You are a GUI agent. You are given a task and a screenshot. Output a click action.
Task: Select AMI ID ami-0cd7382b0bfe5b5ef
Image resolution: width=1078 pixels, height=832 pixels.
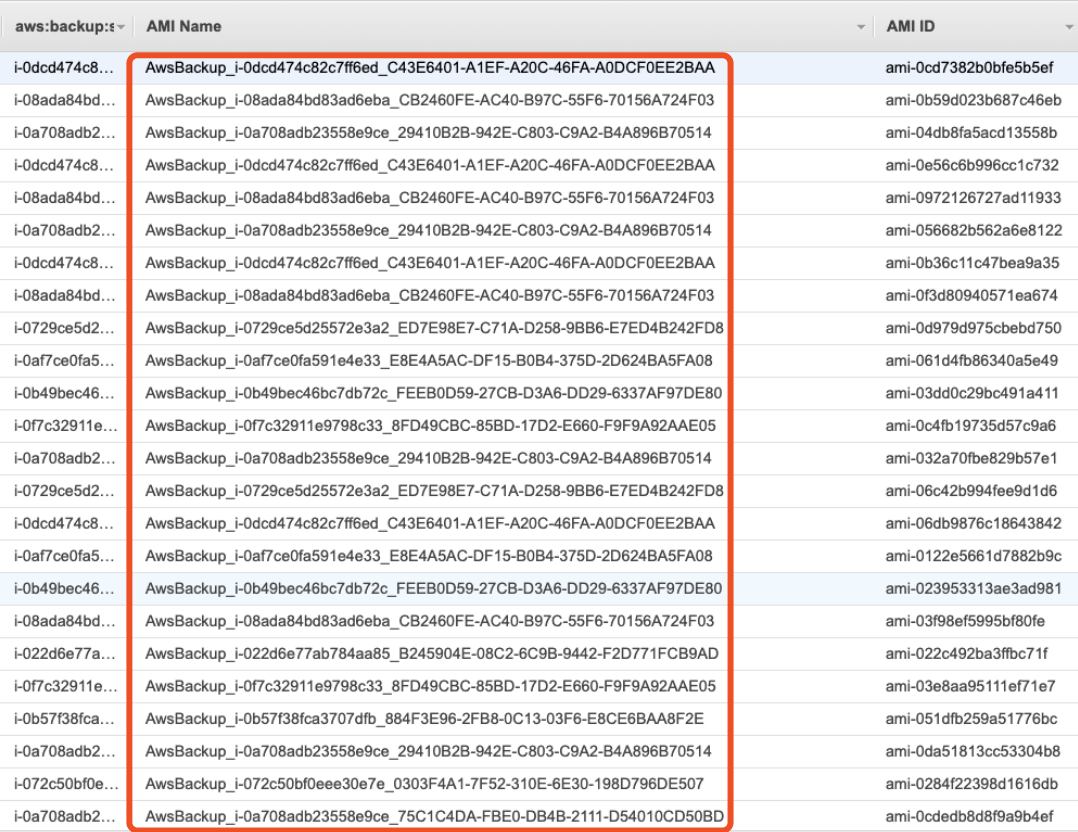969,67
